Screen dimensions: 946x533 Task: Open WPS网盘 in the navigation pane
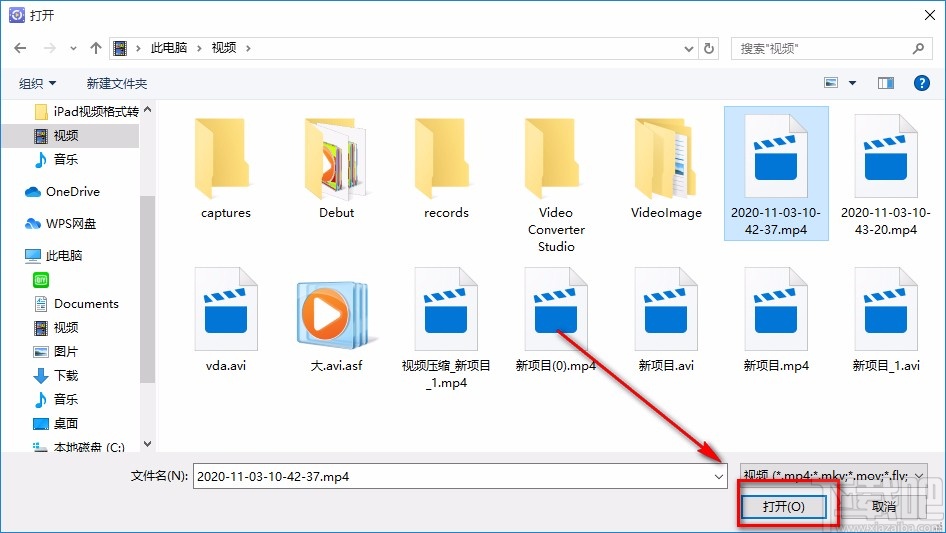tap(60, 224)
